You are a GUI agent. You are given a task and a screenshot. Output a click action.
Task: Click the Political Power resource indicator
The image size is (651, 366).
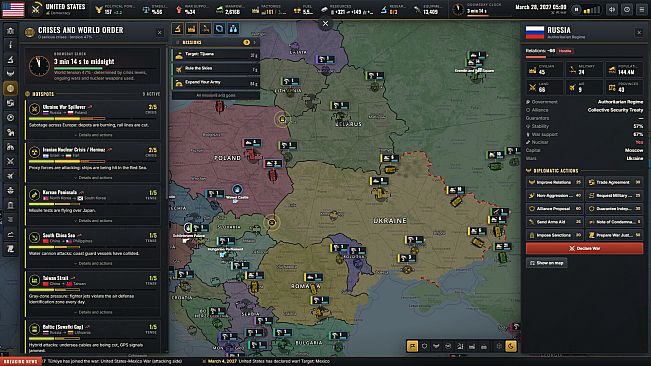pos(115,9)
